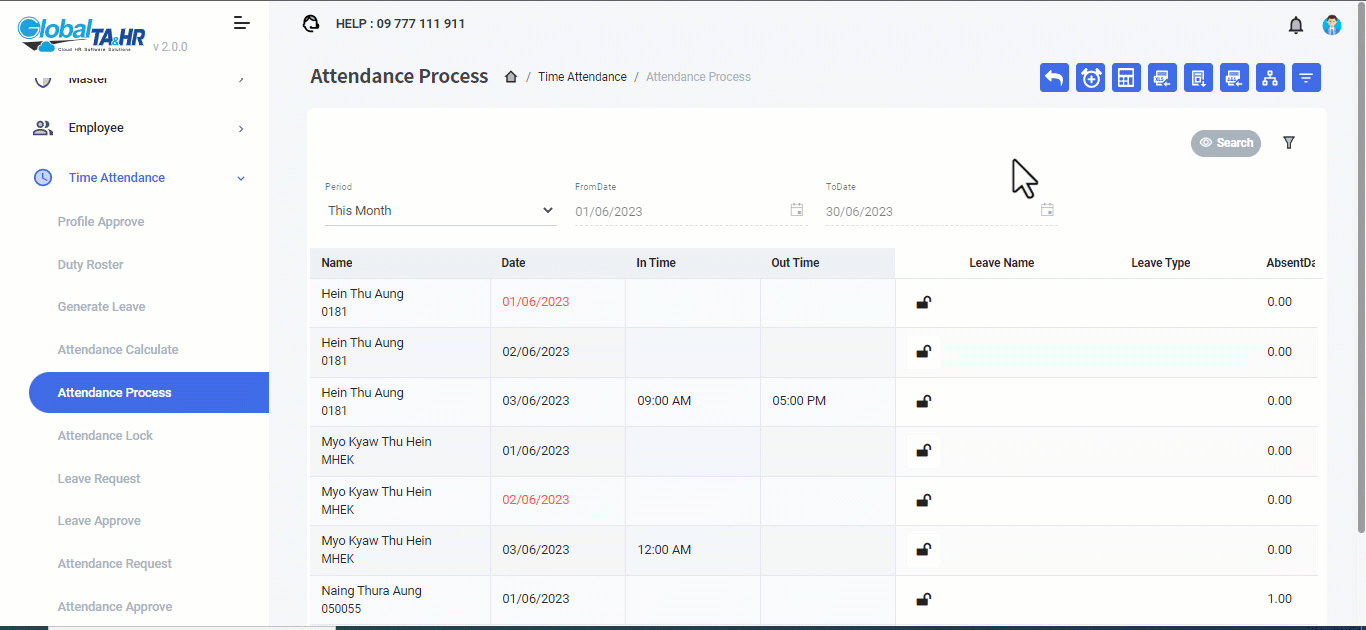
Task: Click the document download toolbar icon
Action: 1198,78
